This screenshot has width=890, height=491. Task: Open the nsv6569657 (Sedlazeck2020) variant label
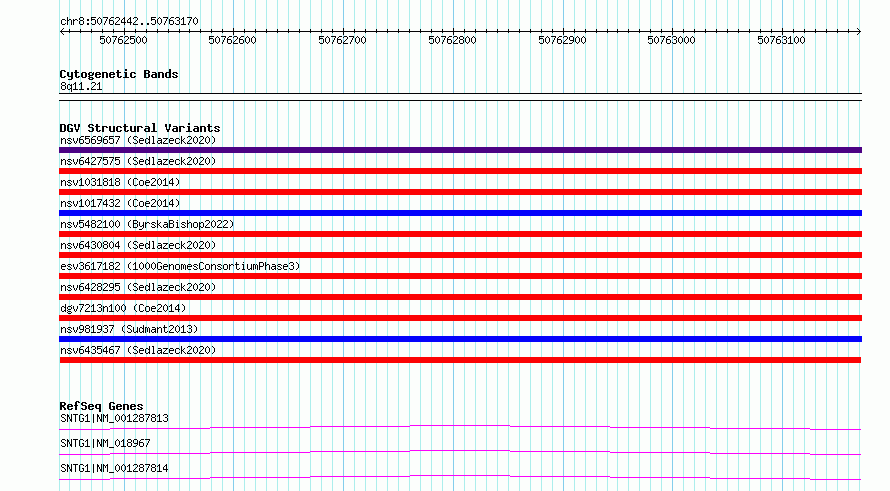pos(138,140)
